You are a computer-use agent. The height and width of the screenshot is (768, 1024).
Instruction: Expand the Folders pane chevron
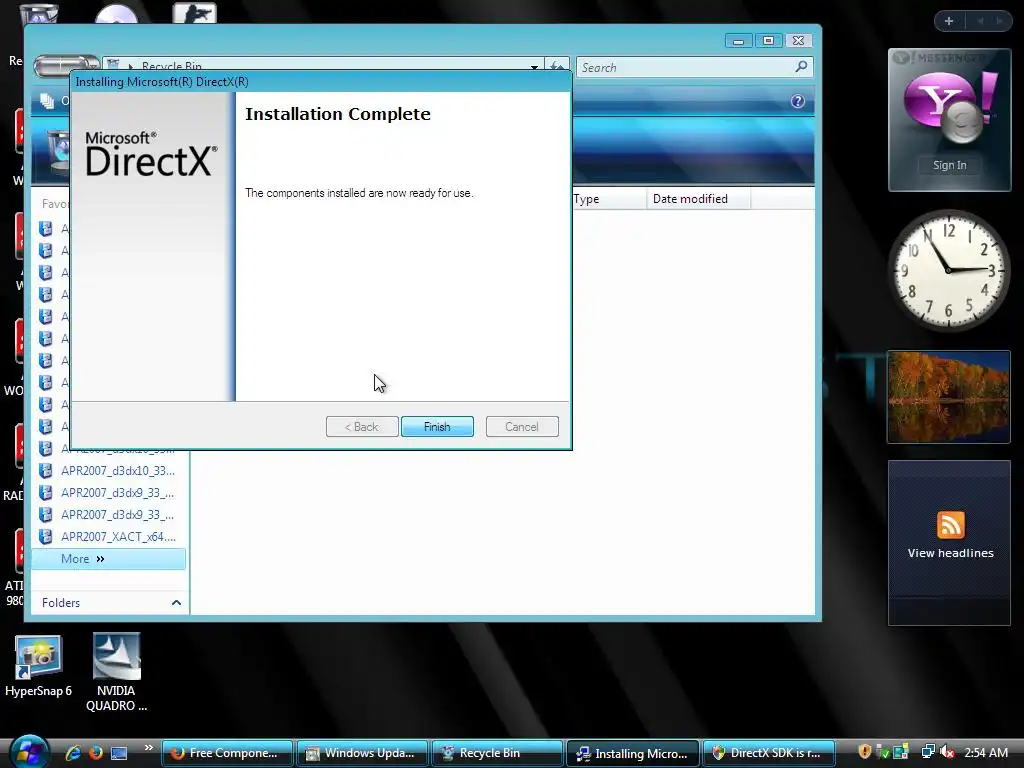pyautogui.click(x=176, y=602)
